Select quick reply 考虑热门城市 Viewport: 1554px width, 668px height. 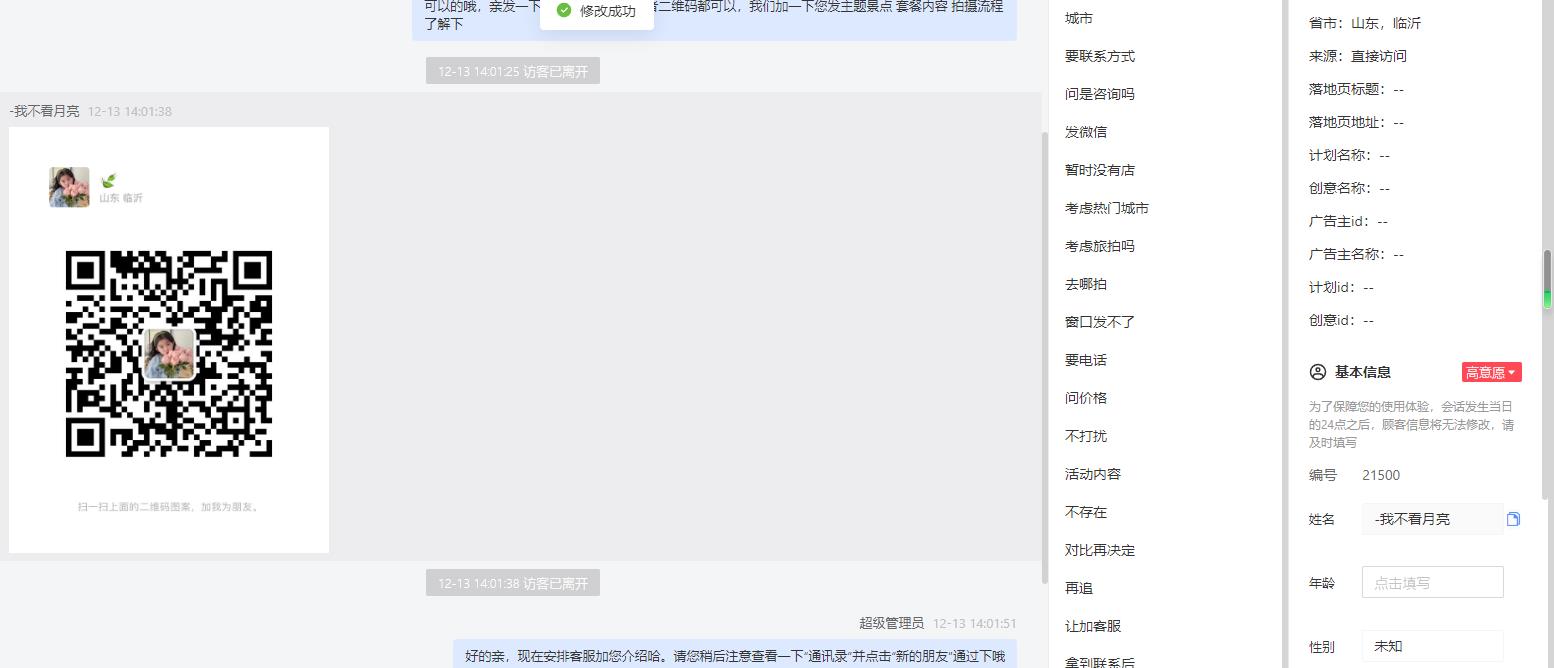(1107, 208)
